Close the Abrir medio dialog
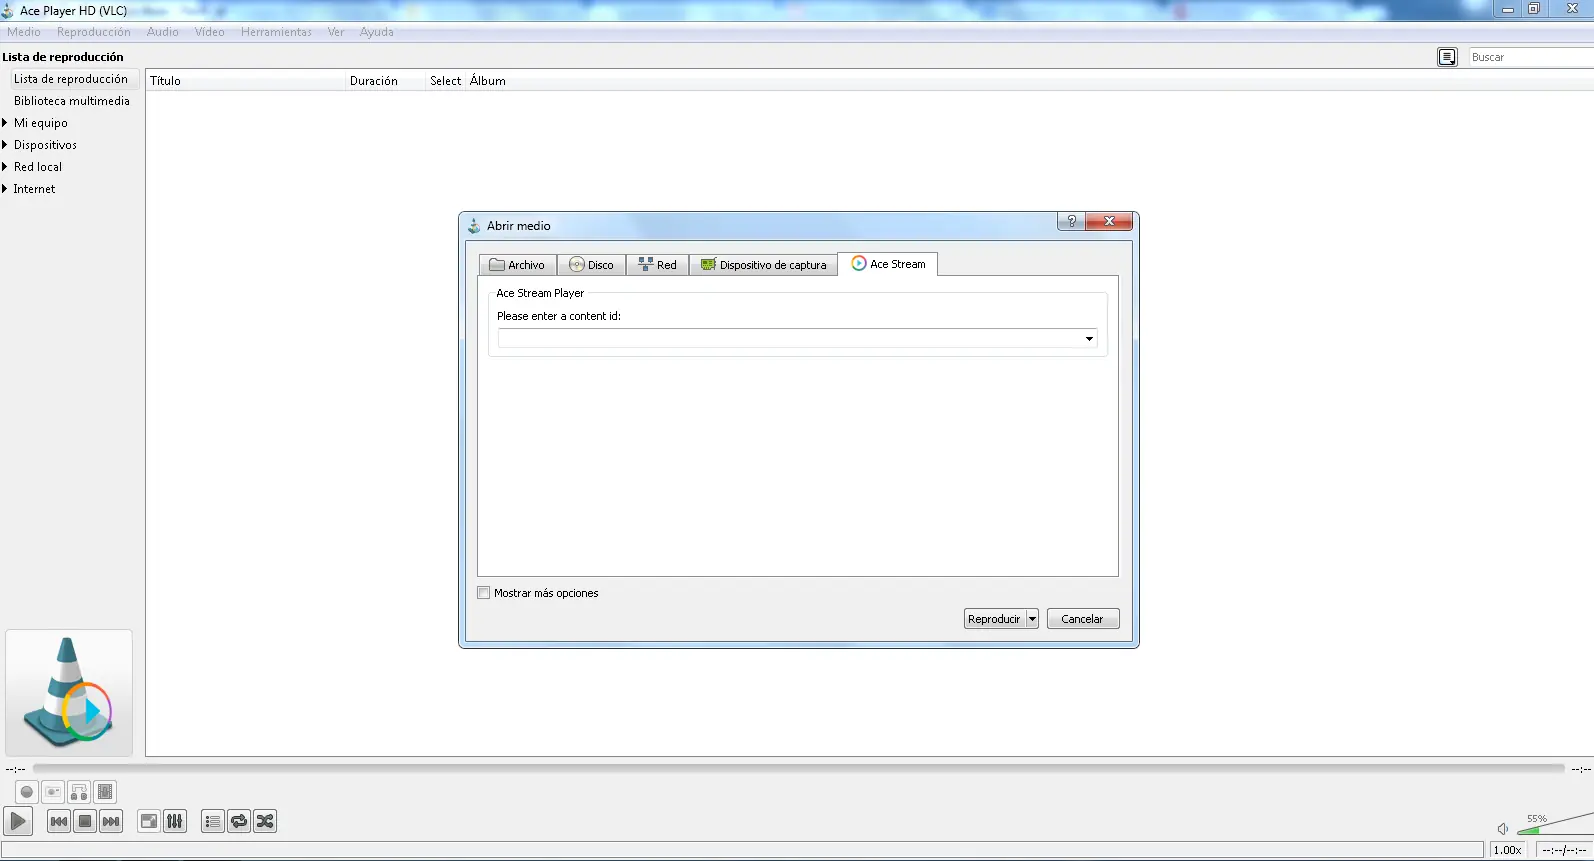The width and height of the screenshot is (1594, 861). [x=1109, y=221]
